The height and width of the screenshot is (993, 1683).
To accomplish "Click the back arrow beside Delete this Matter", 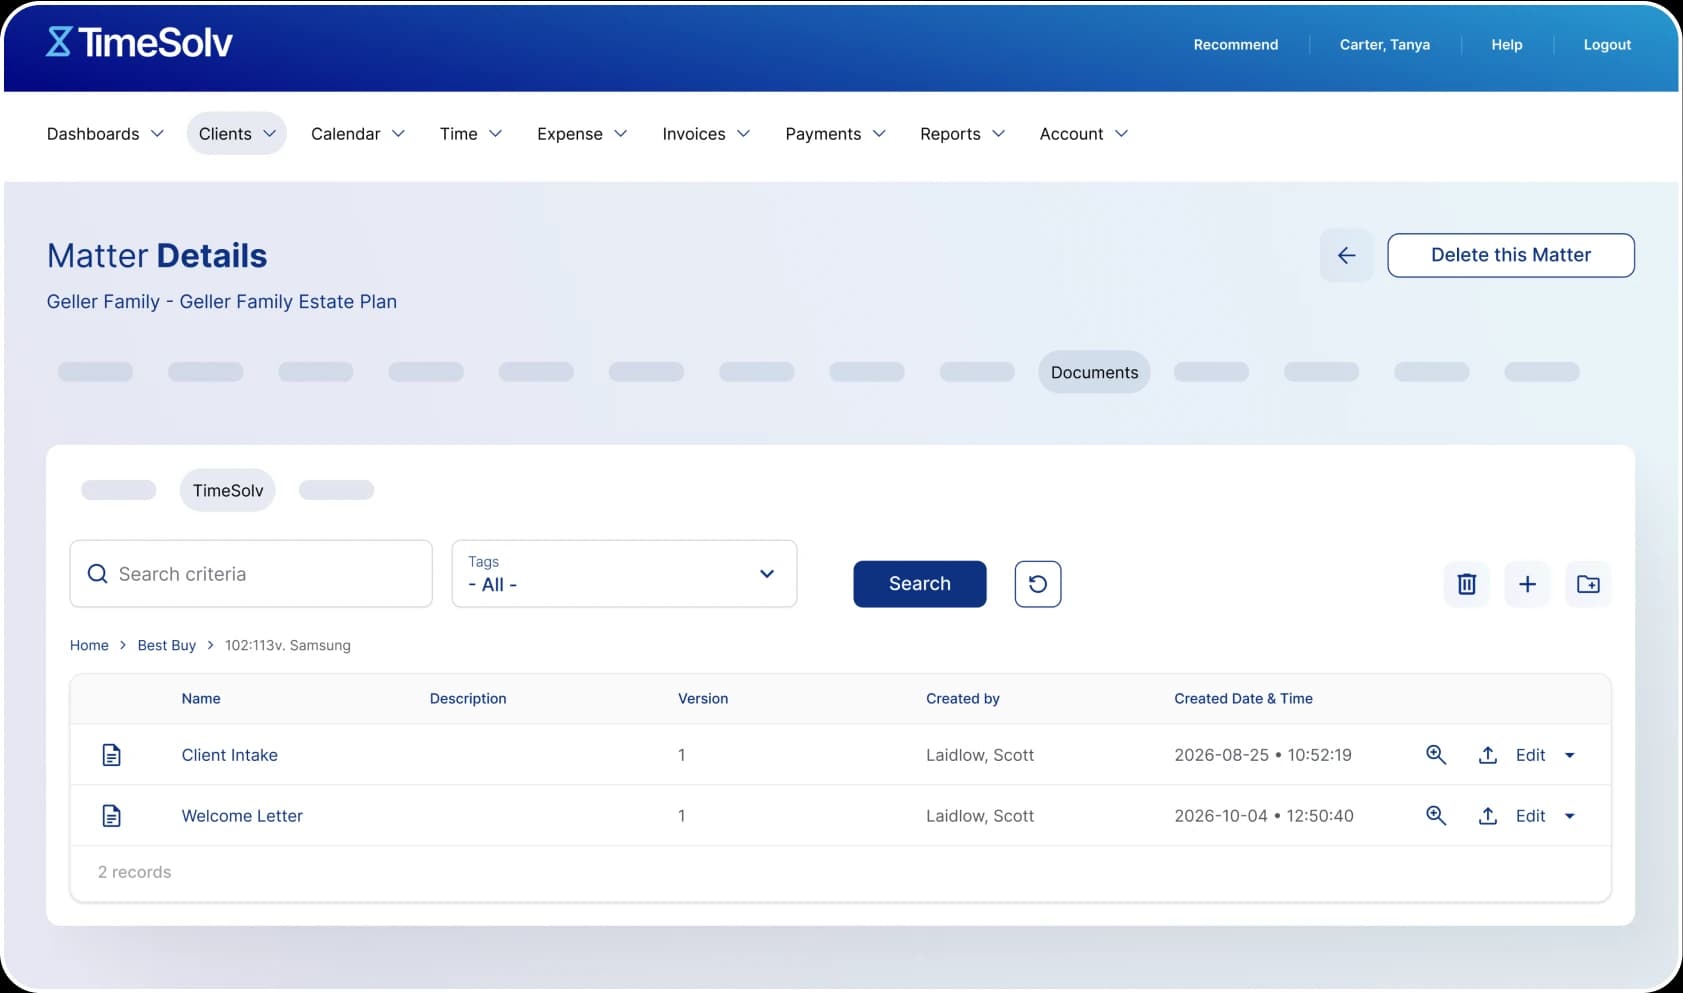I will pos(1346,255).
